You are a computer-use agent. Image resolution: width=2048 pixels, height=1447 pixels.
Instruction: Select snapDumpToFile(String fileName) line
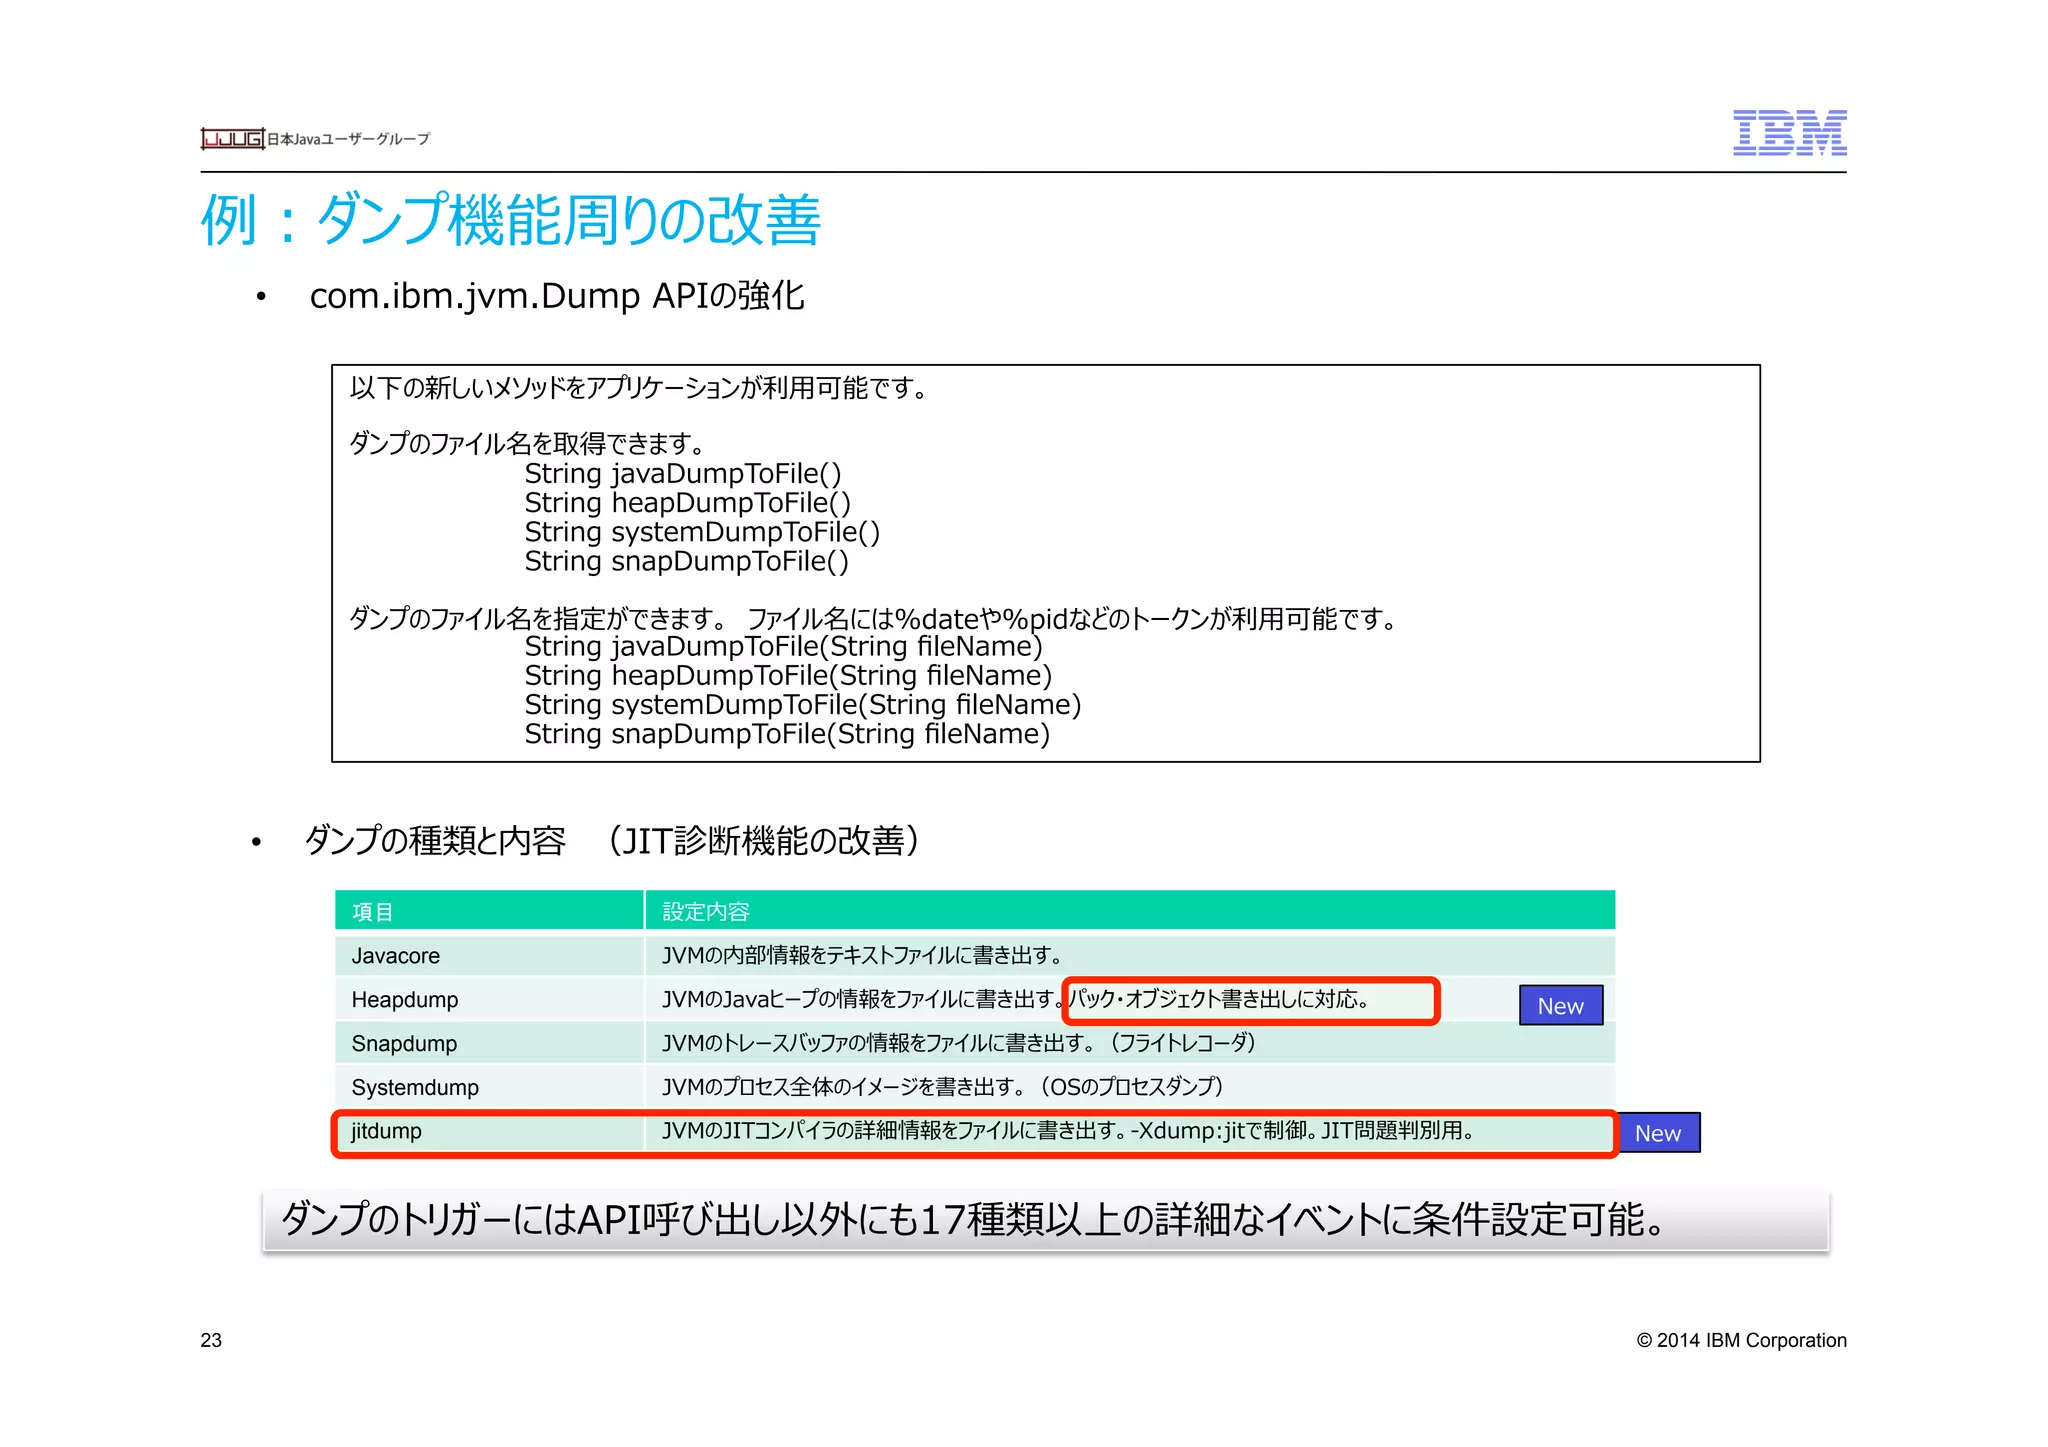[x=788, y=734]
